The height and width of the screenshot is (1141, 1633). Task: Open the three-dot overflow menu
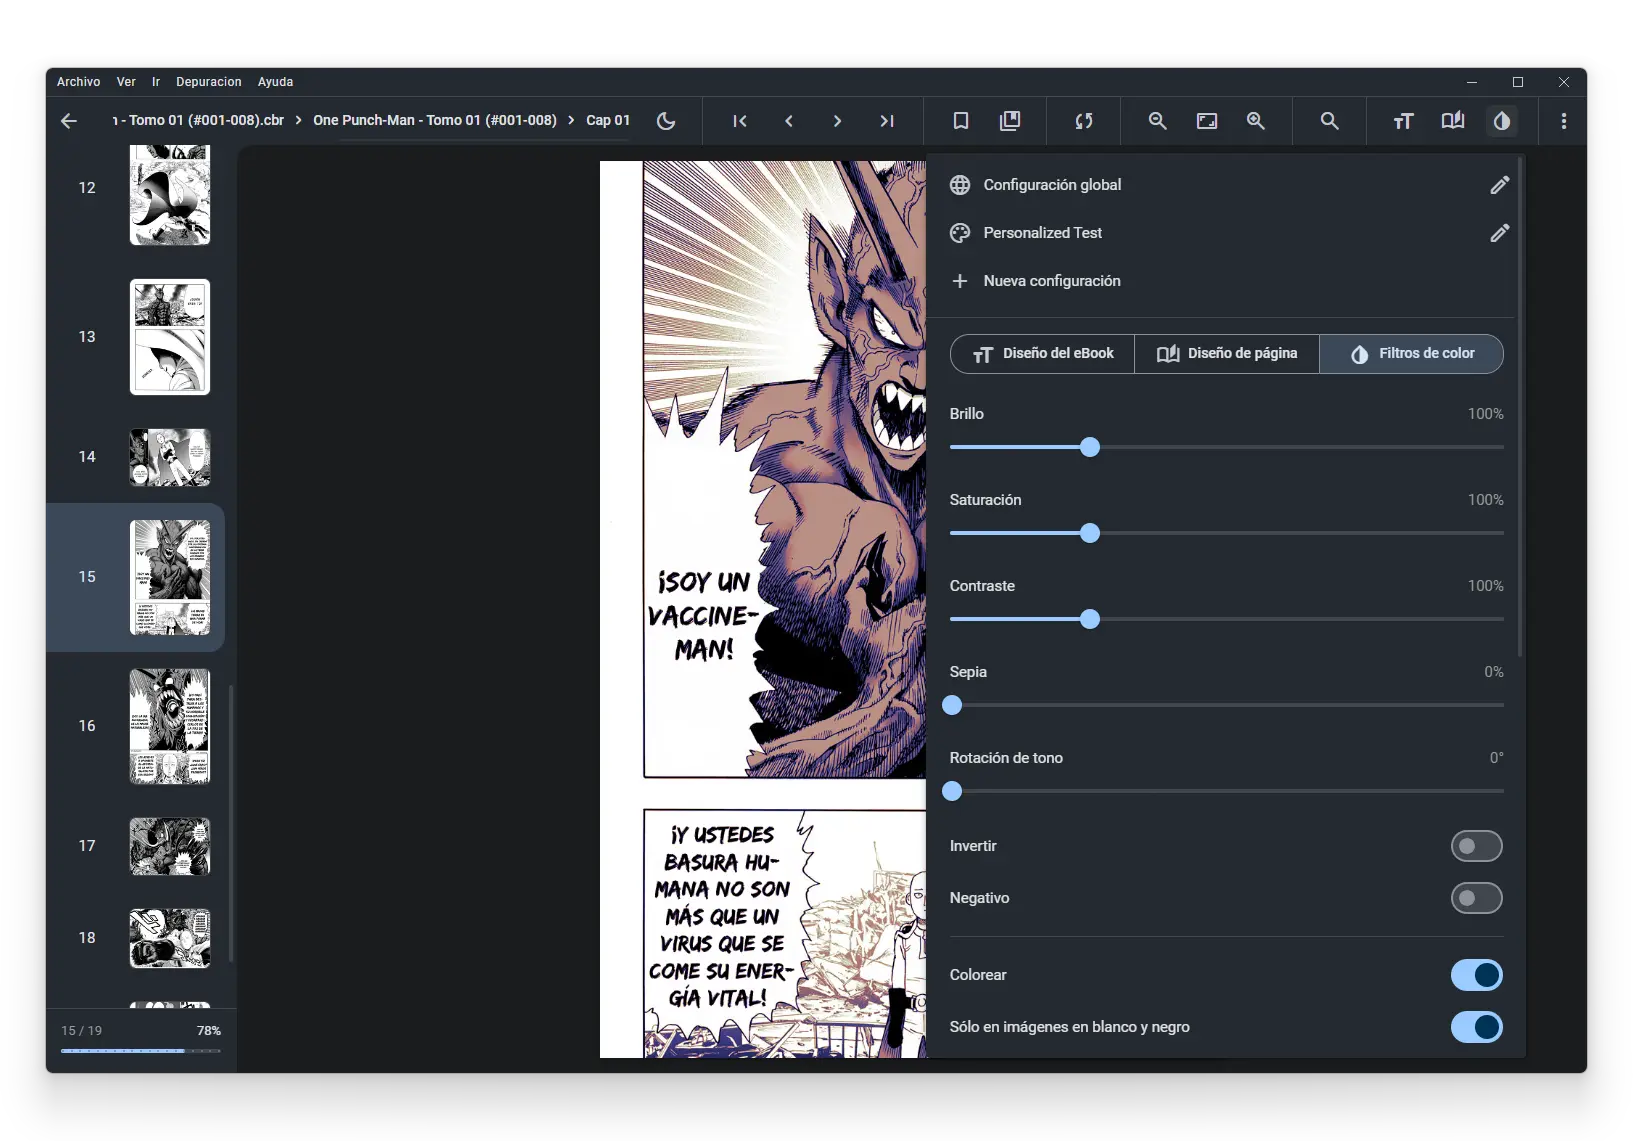pos(1565,121)
